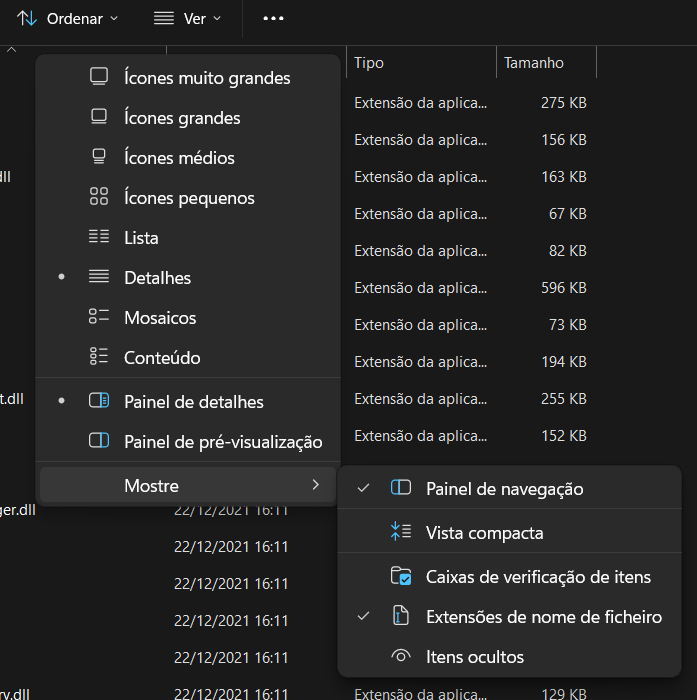The width and height of the screenshot is (697, 700).
Task: Click the bullet beside Painel de detalhes
Action: [62, 401]
